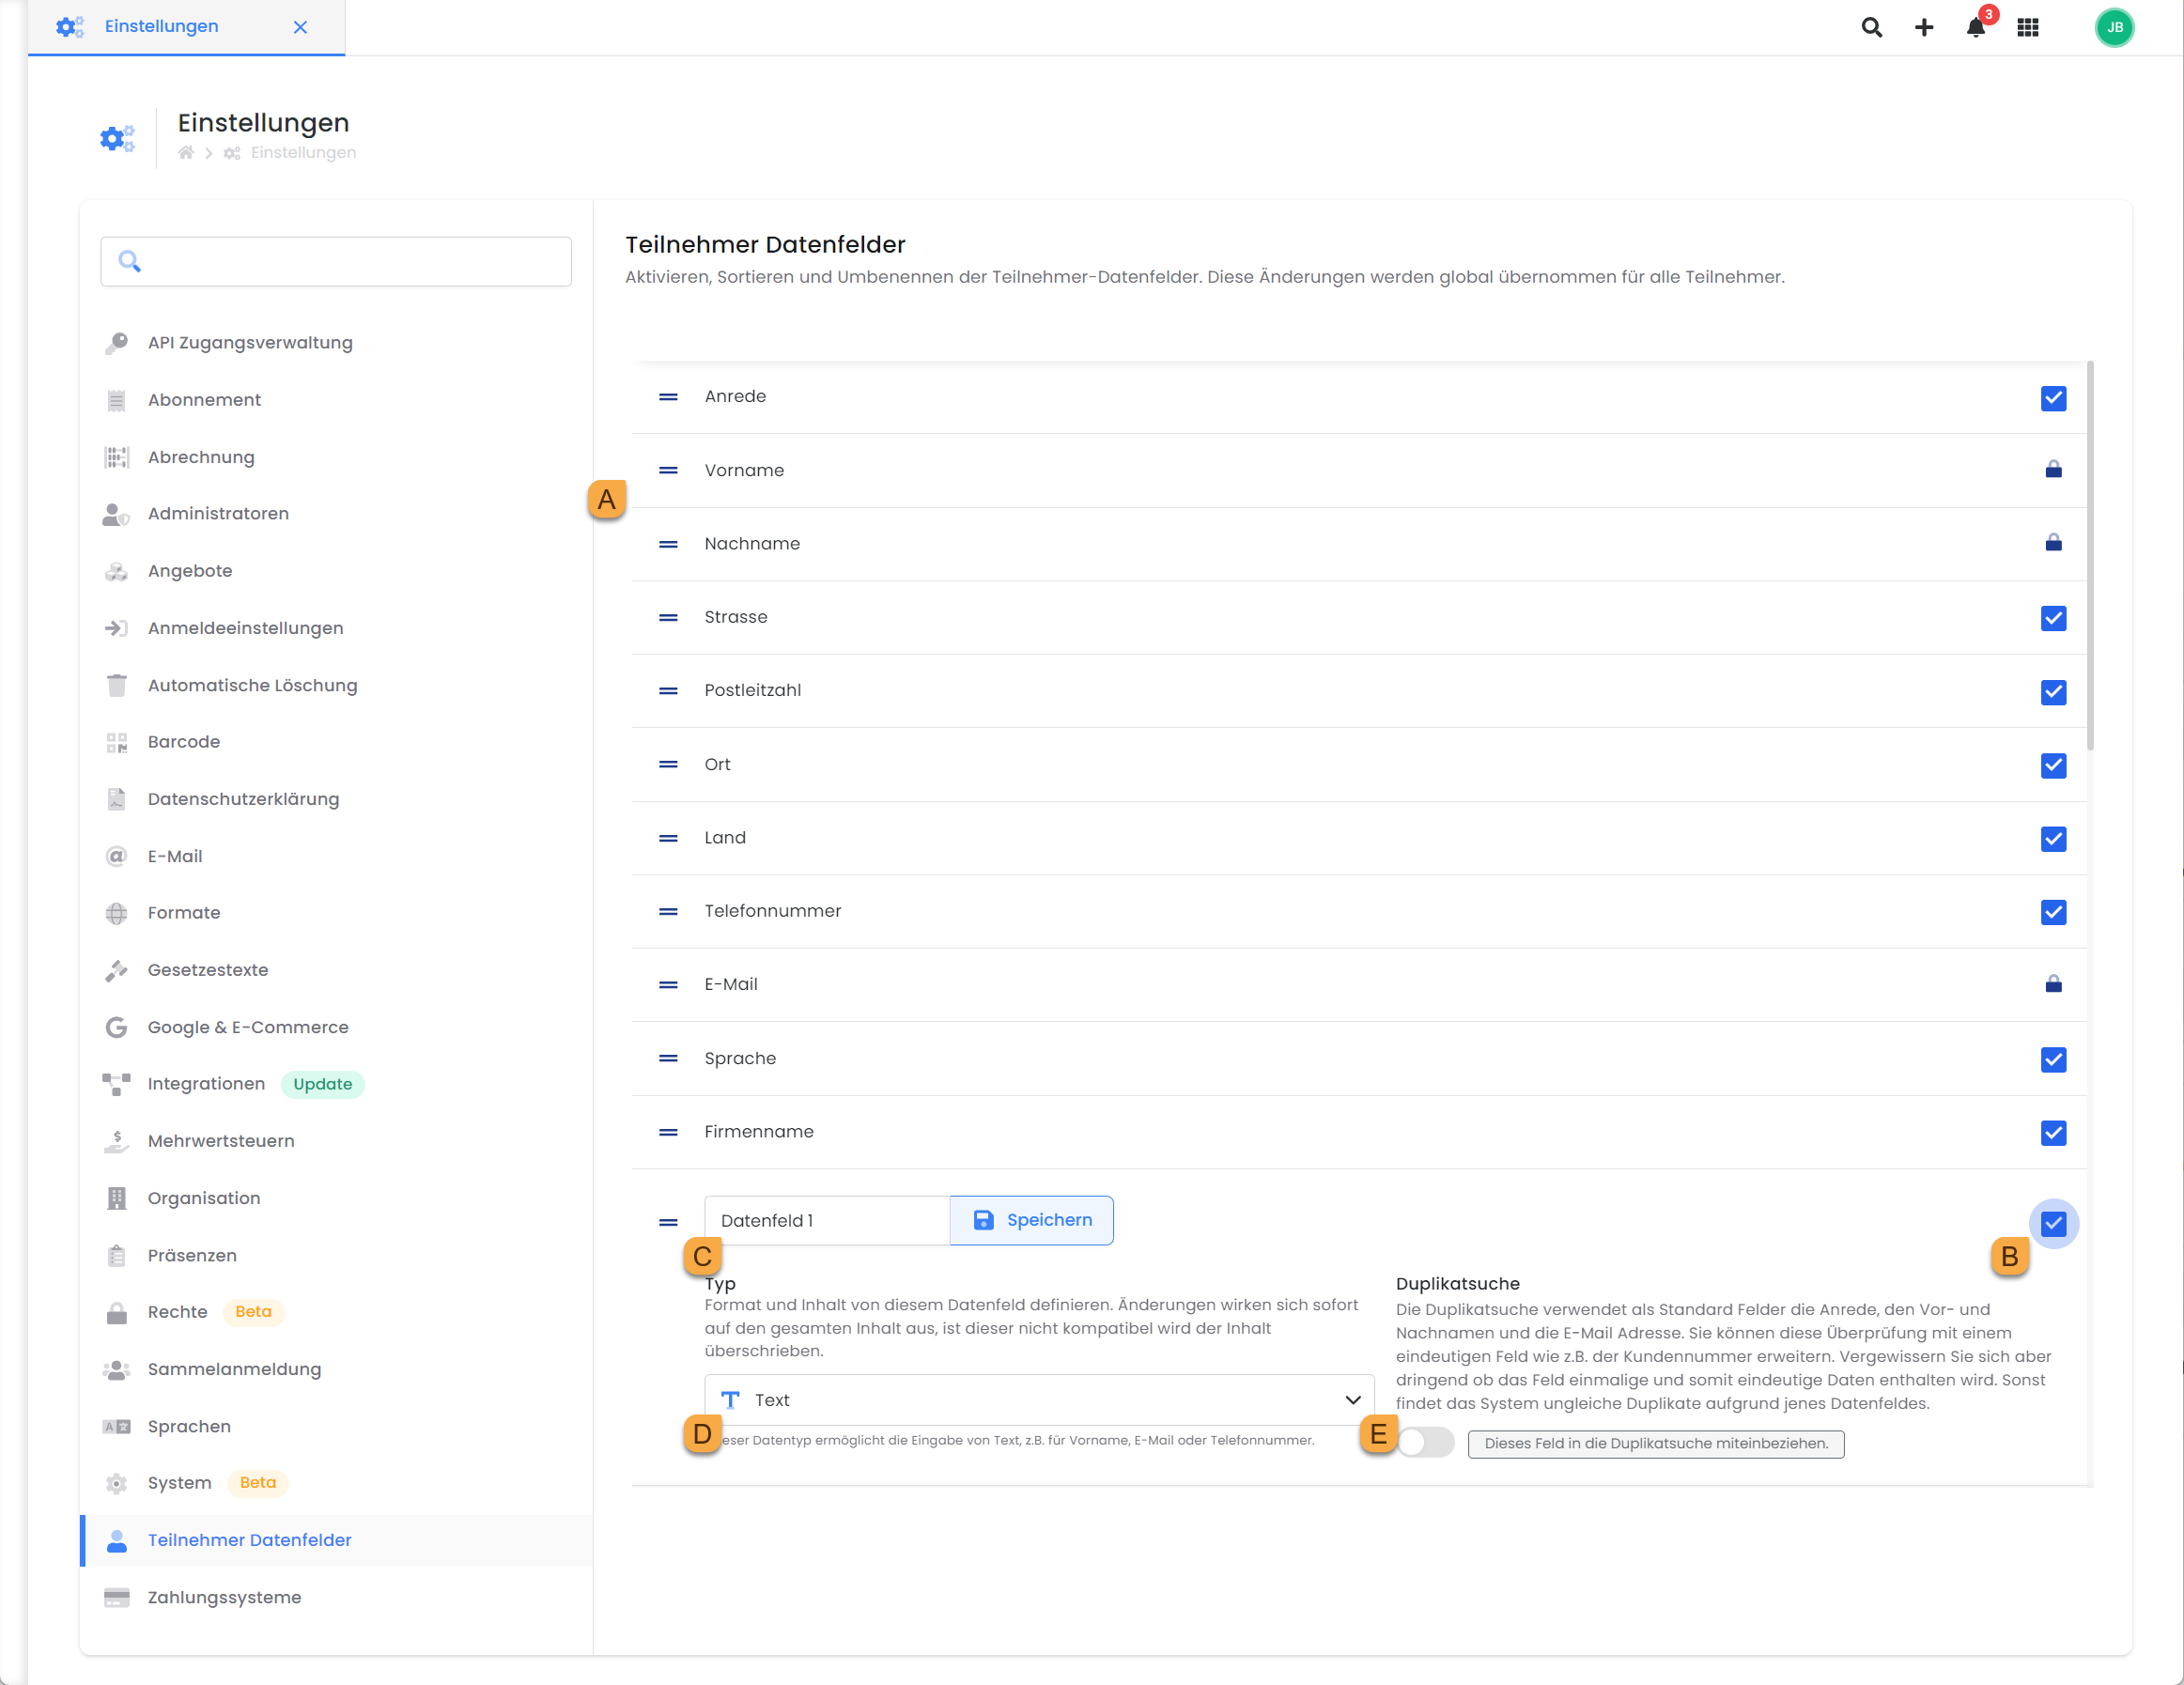Open the API Zugangsverwaltung settings
Viewport: 2184px width, 1685px height.
[250, 342]
